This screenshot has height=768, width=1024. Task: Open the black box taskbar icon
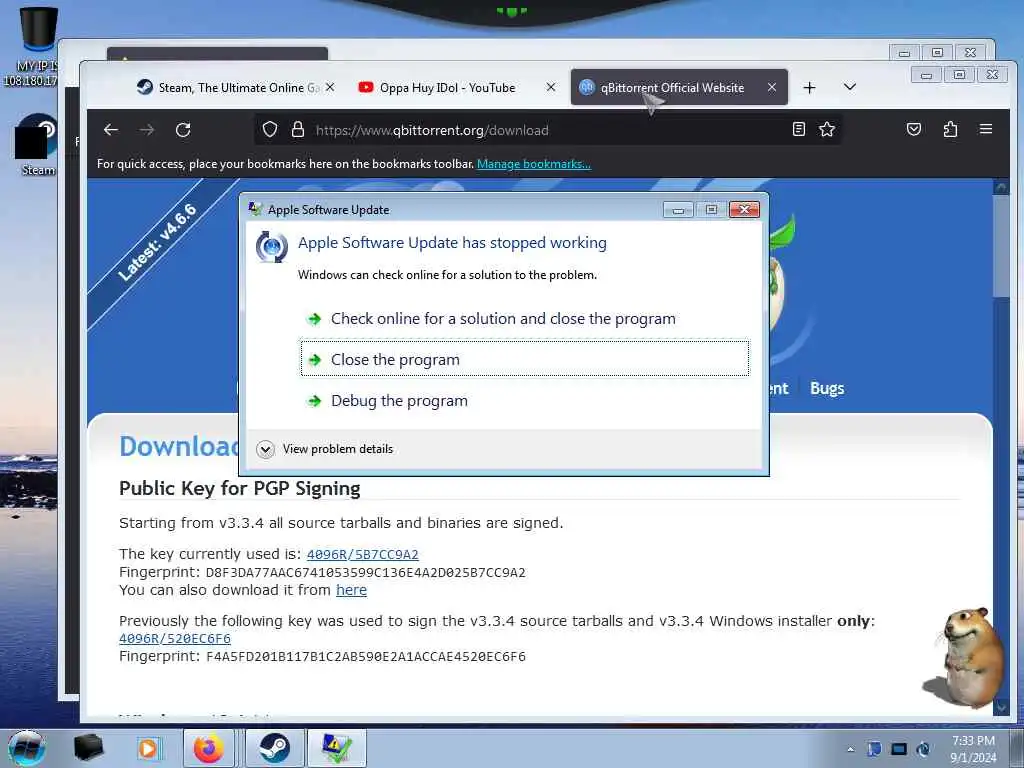pos(88,748)
